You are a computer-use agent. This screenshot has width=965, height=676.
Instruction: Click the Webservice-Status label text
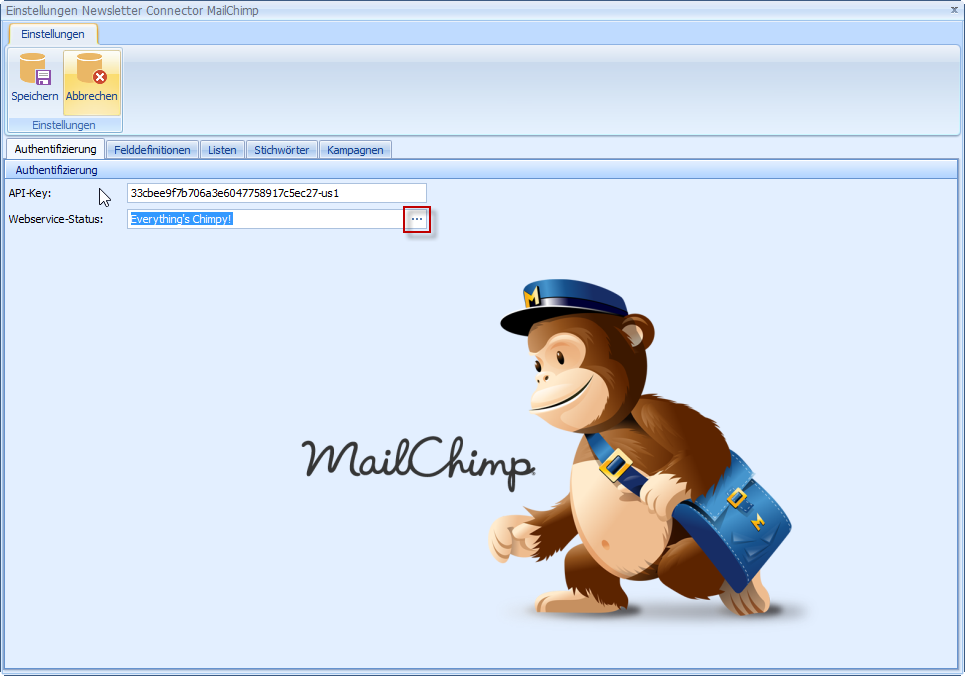pyautogui.click(x=56, y=219)
